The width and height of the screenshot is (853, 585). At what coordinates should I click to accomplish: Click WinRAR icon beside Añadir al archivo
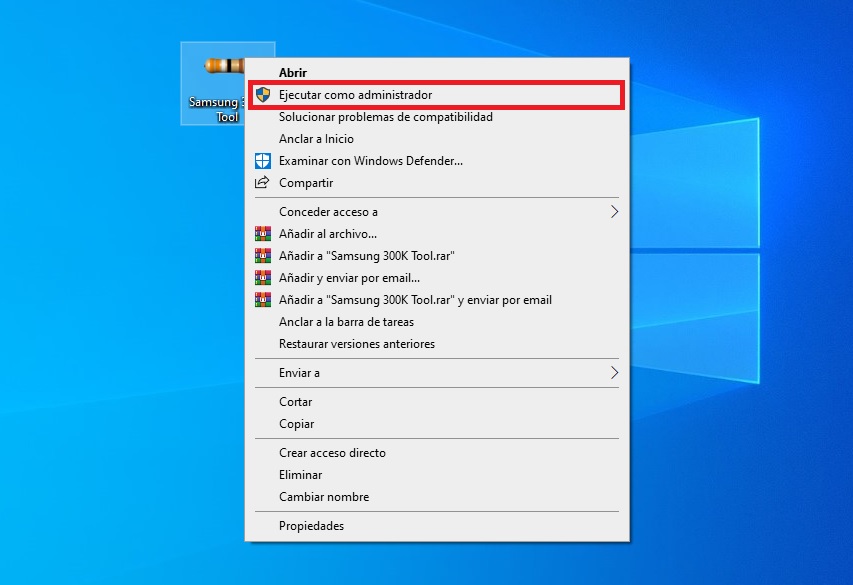(263, 233)
